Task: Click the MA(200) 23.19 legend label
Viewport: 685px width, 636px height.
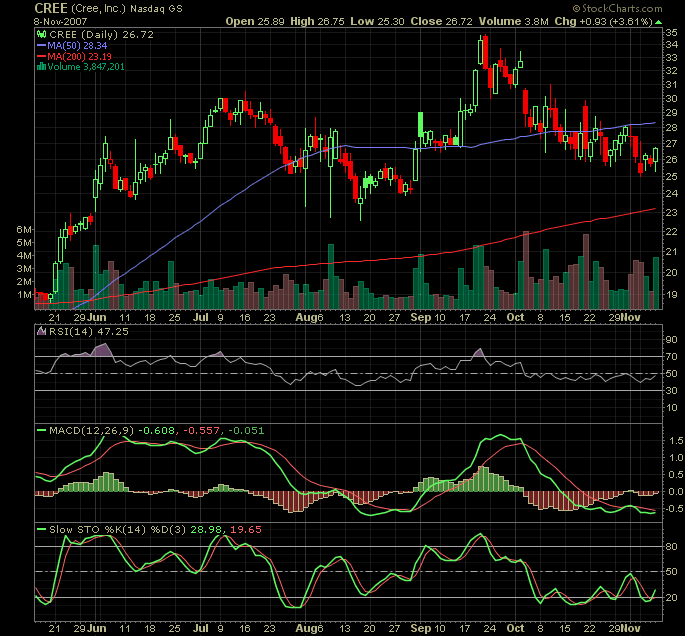Action: [80, 56]
